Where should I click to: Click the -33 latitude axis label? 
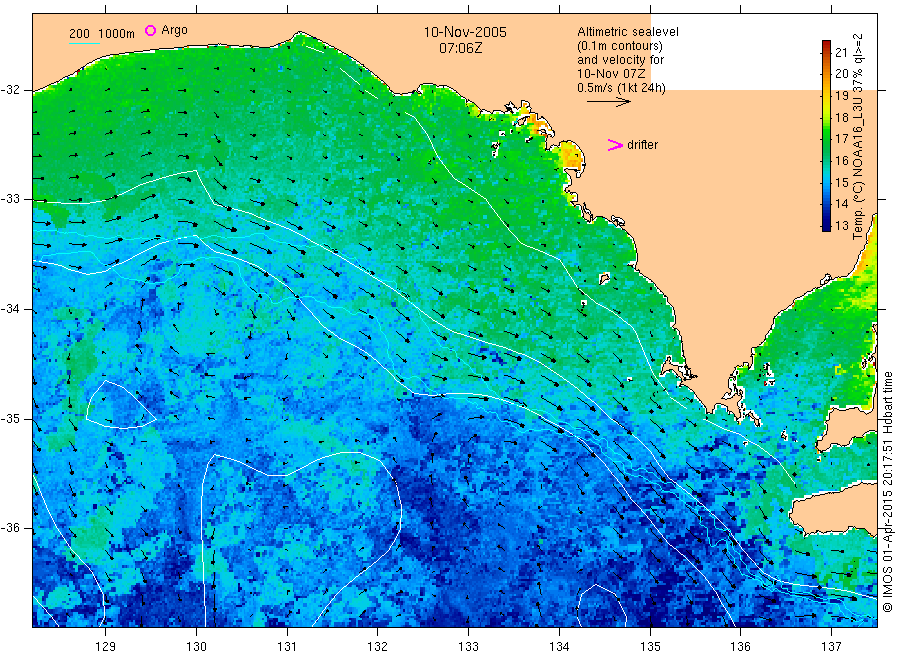(x=10, y=199)
